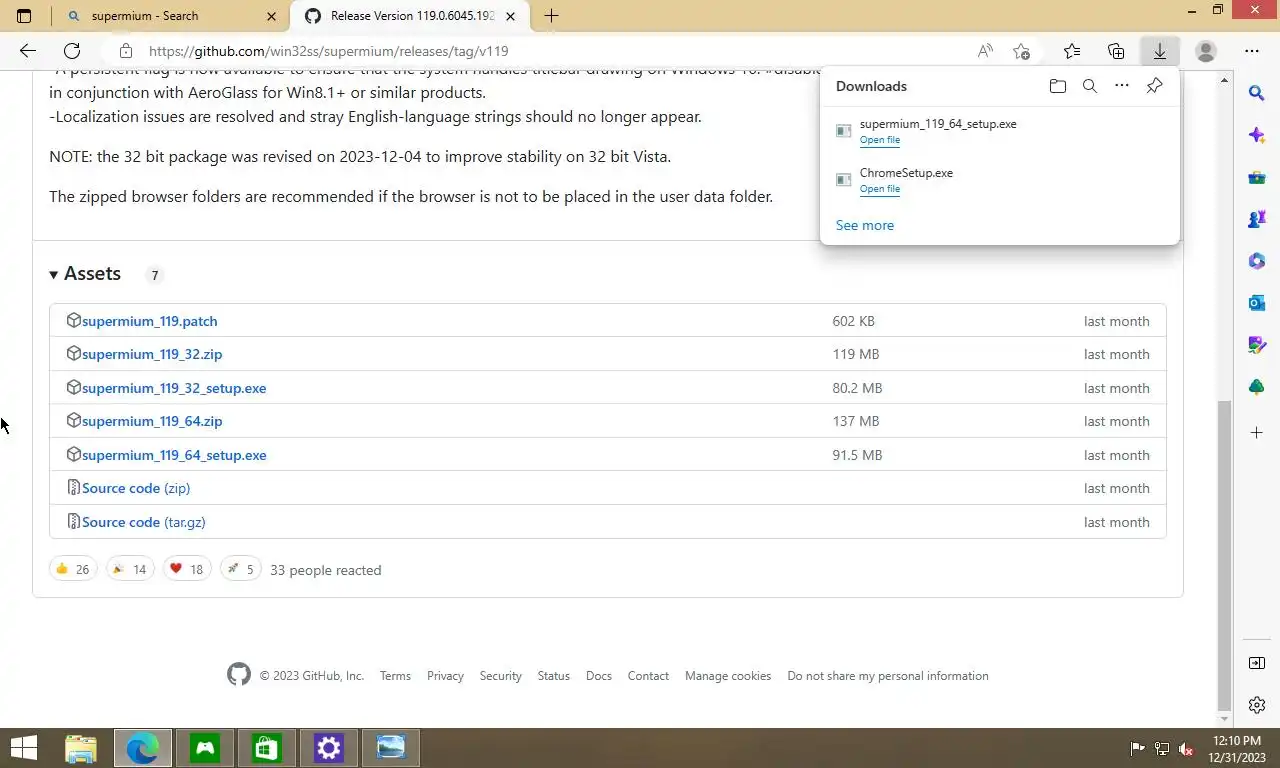Click Do not share my personal information
Viewport: 1280px width, 768px height.
click(888, 676)
